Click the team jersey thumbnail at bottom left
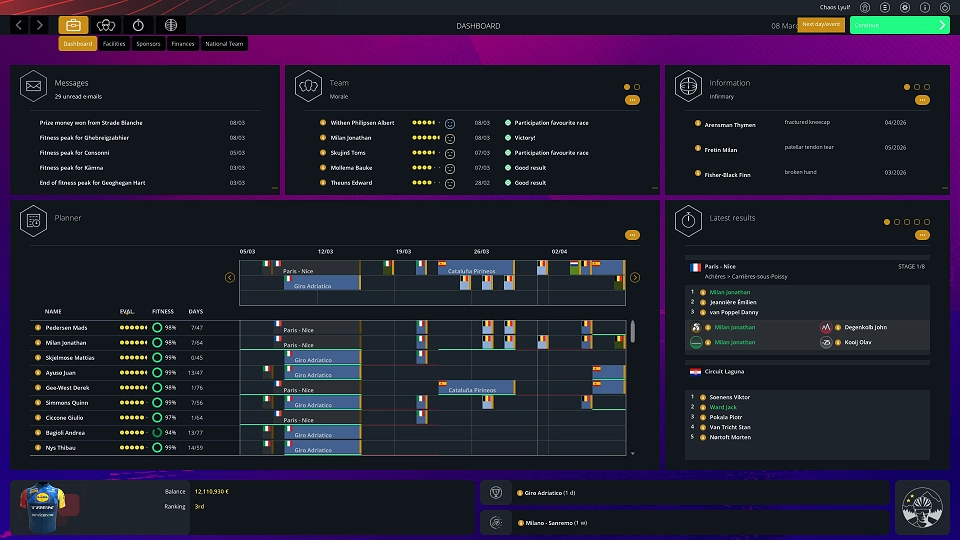 pos(42,508)
